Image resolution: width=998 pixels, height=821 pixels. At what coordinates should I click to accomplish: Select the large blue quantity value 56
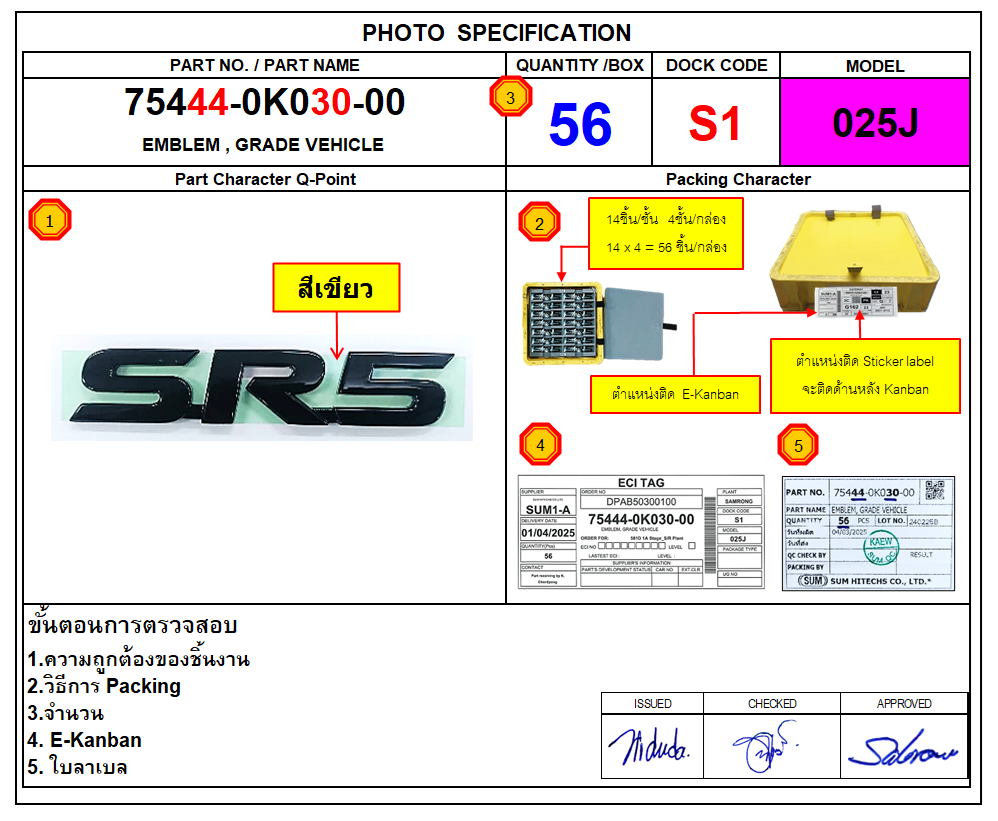580,124
